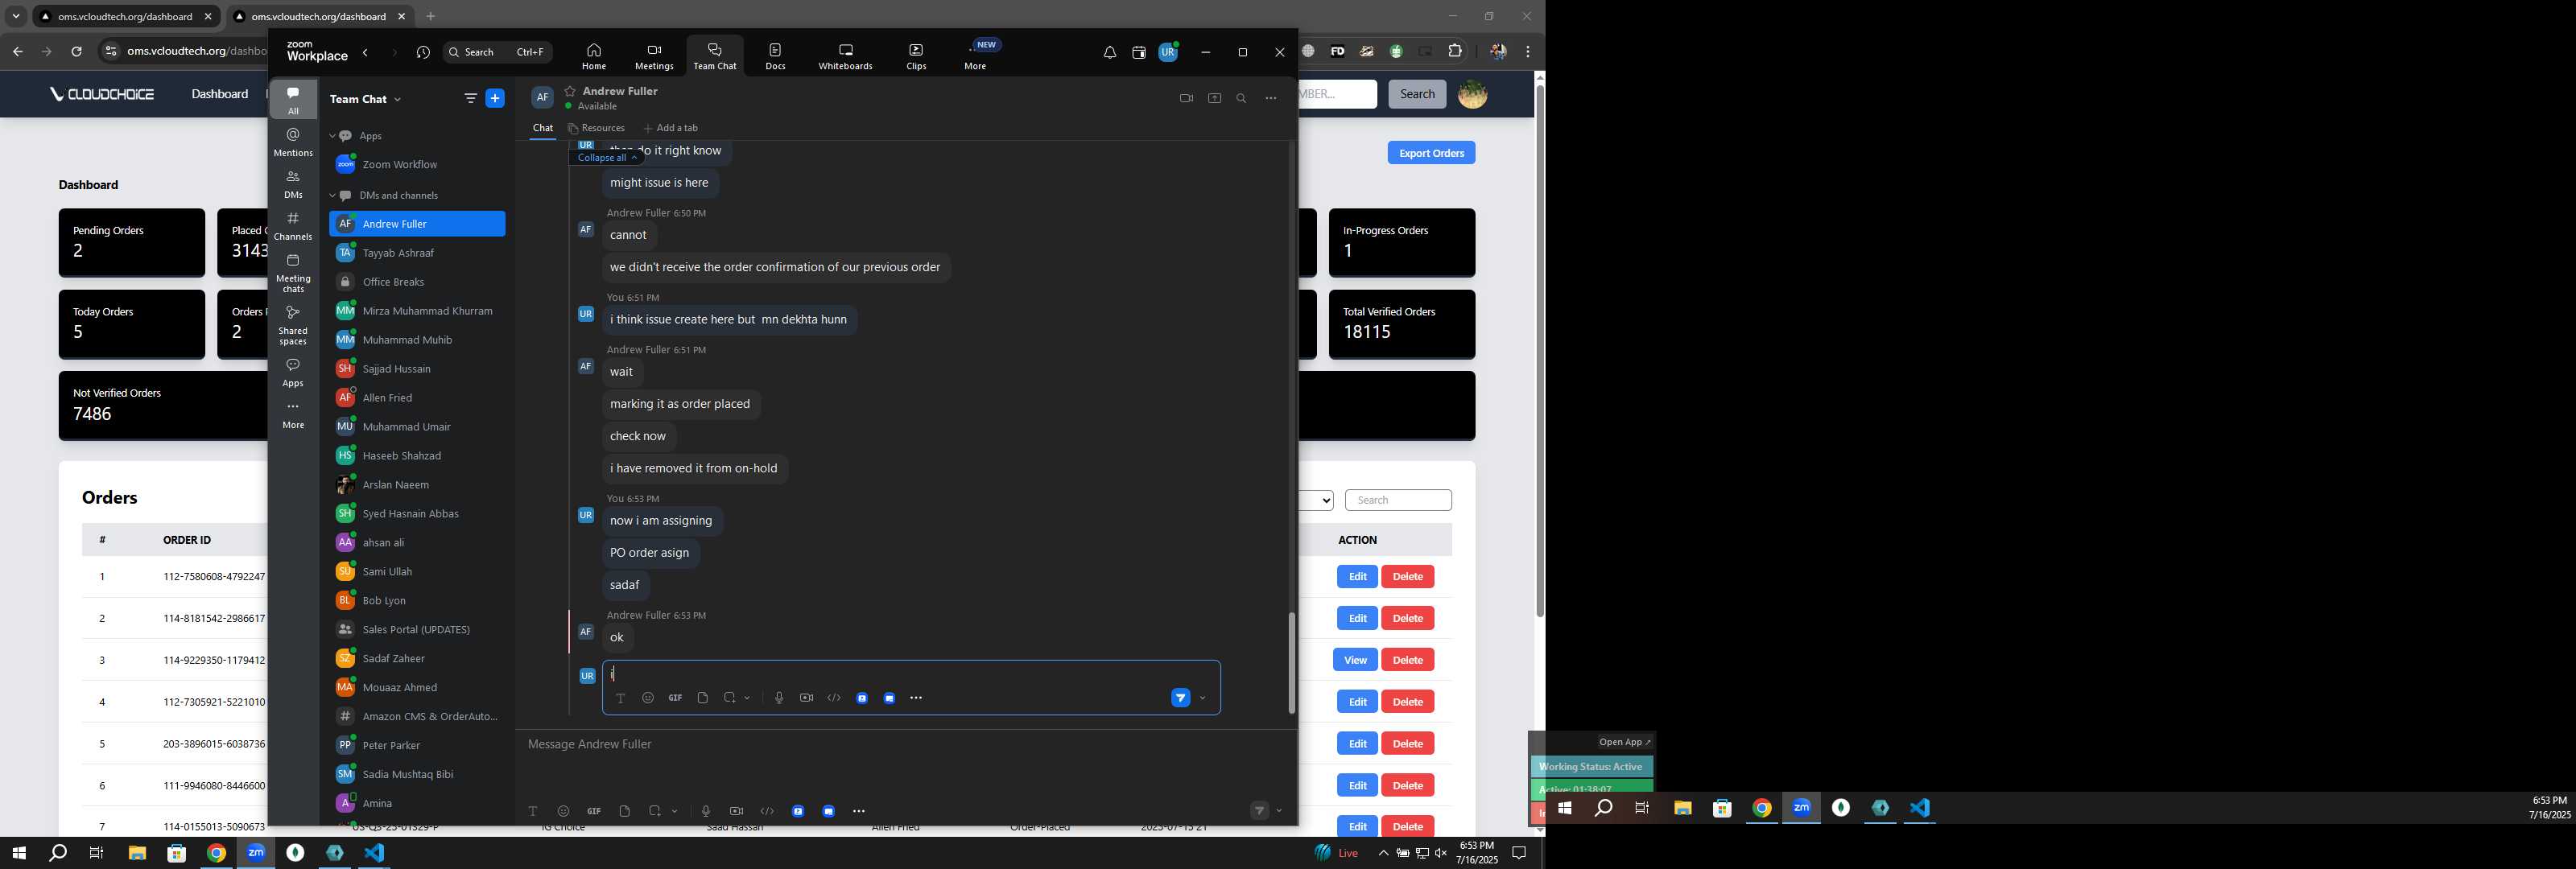Star Andrew Fuller as favorite
Screen dimensions: 2576x869
click(x=570, y=91)
